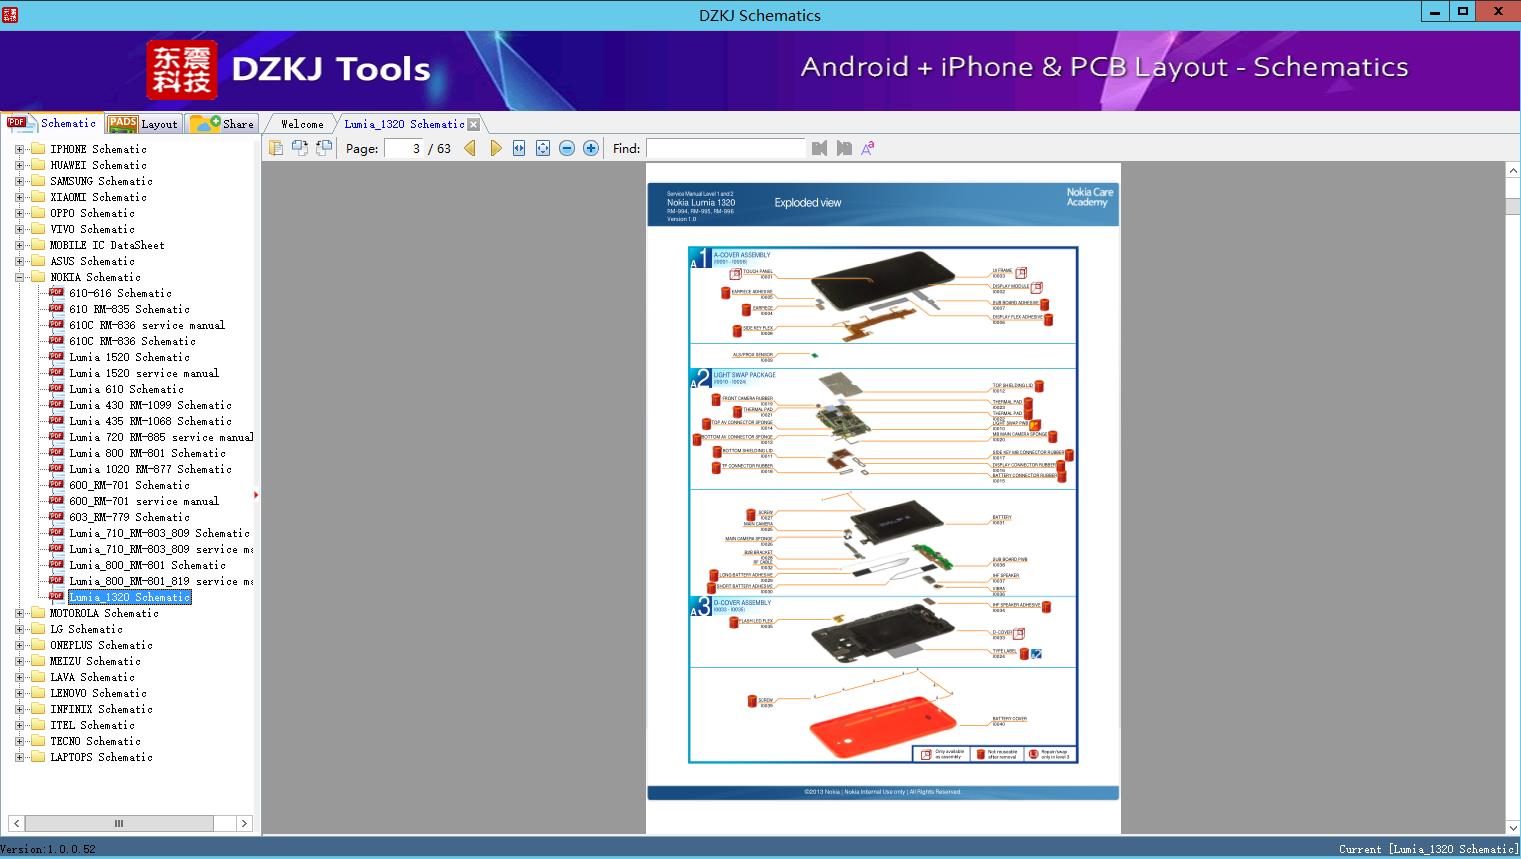The image size is (1521, 859).
Task: Click the sidebar scroll right arrow
Action: click(244, 823)
